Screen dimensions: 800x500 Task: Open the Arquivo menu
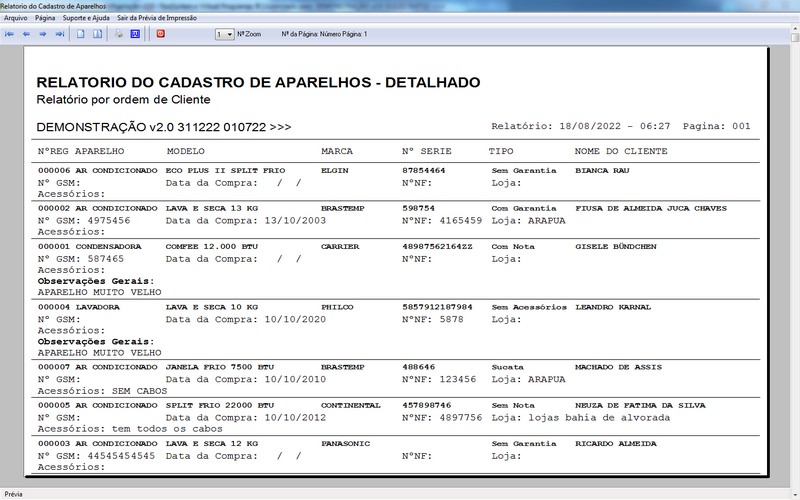pos(16,18)
